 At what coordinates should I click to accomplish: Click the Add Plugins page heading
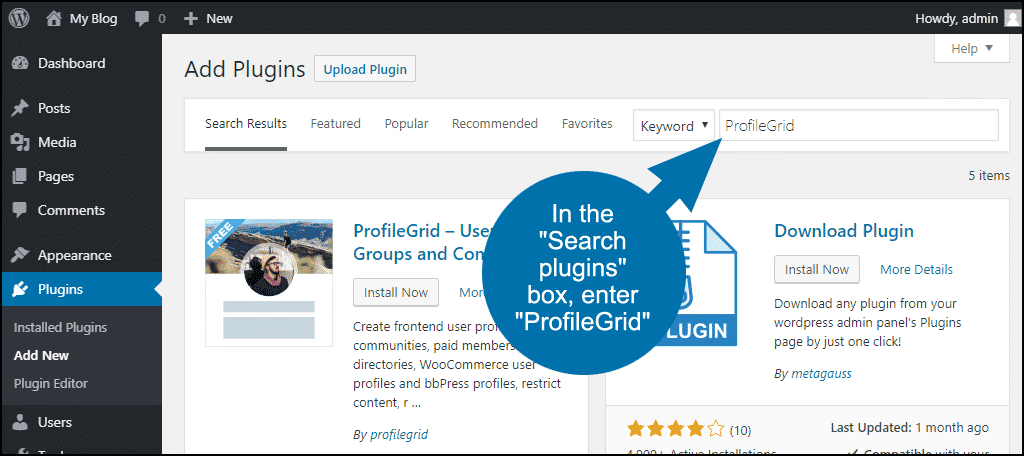pos(245,69)
